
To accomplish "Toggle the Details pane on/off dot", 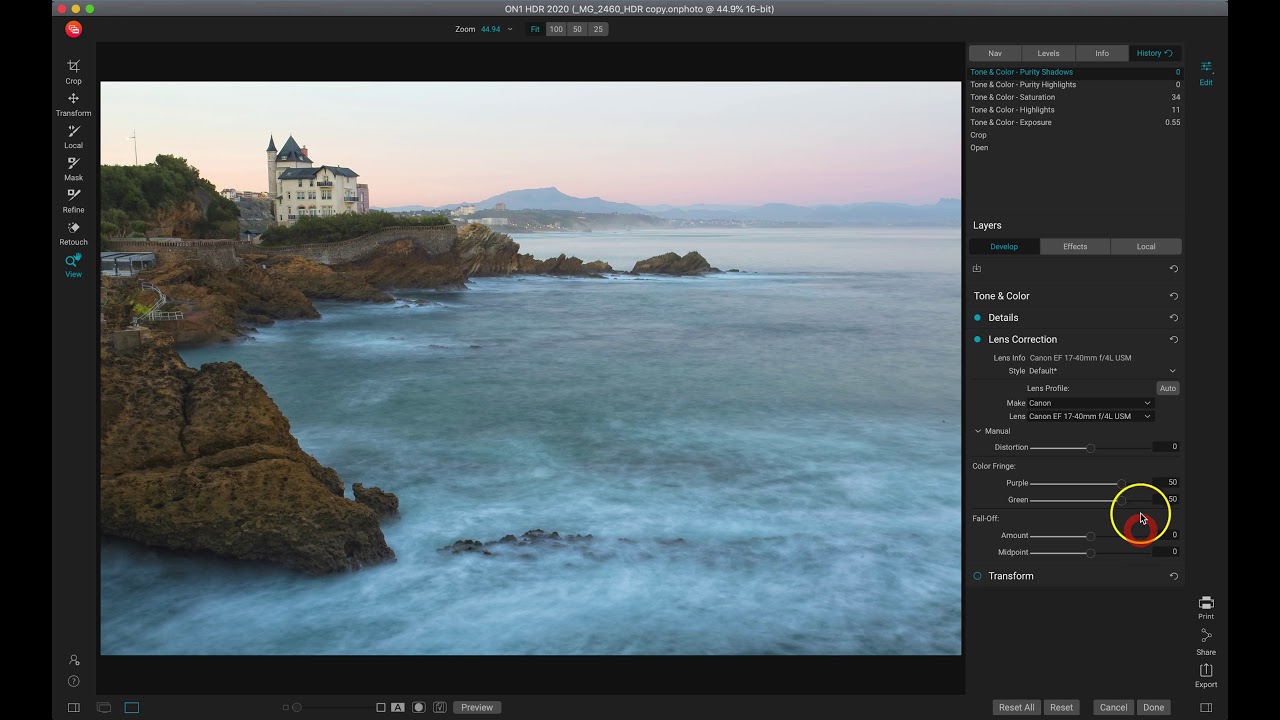I will coord(978,318).
